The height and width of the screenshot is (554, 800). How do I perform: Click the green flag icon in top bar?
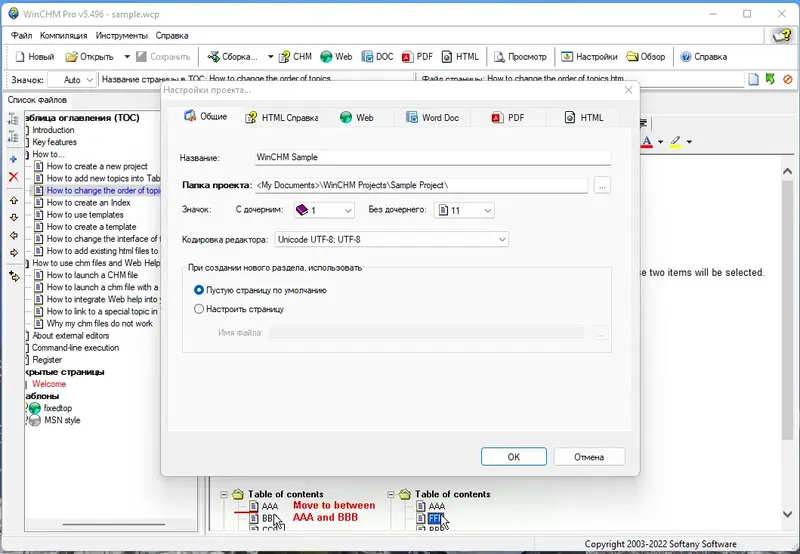point(770,79)
